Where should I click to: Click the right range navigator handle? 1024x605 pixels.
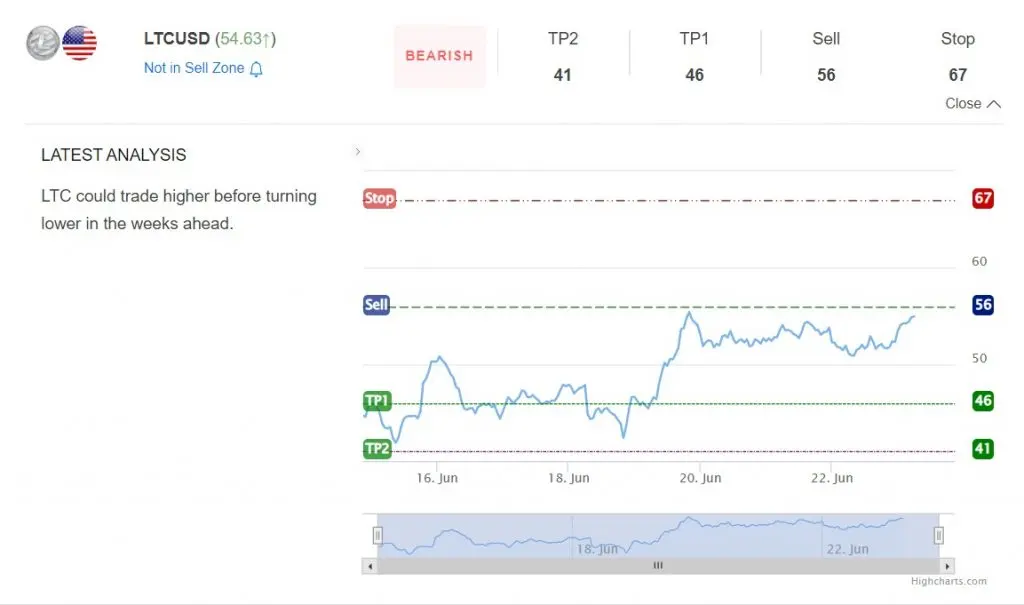[938, 536]
